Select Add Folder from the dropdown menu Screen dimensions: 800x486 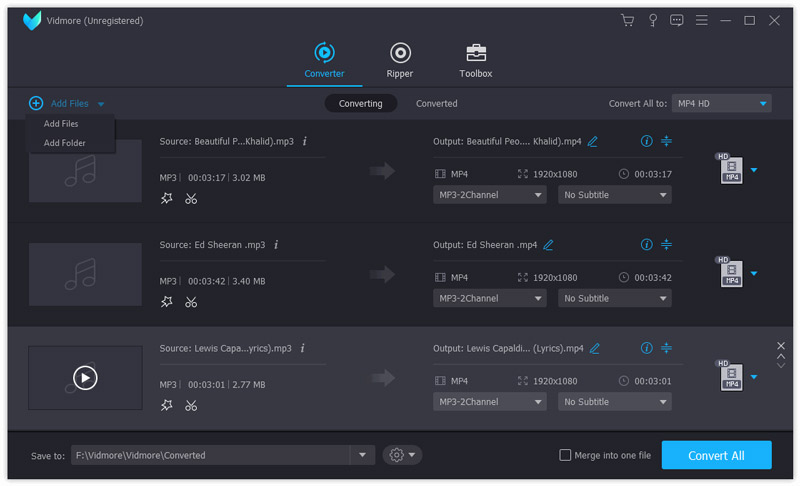[x=65, y=143]
